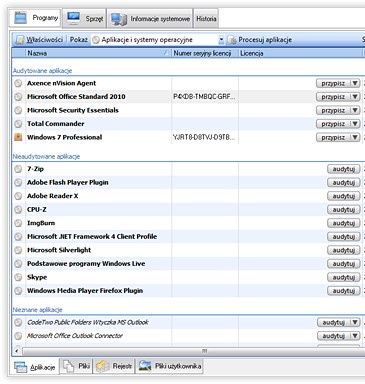Click audytuj for CPU-Z

(344, 210)
